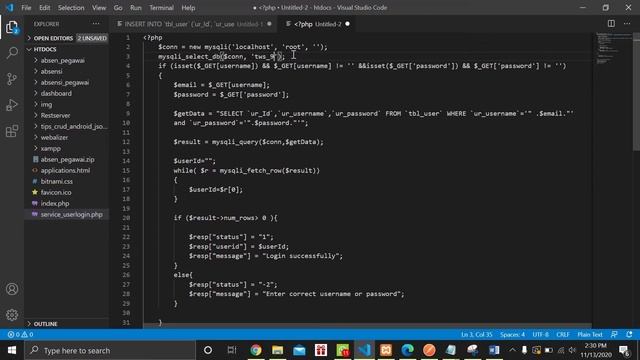Open the View menu
This screenshot has width=640, height=360.
(99, 8)
